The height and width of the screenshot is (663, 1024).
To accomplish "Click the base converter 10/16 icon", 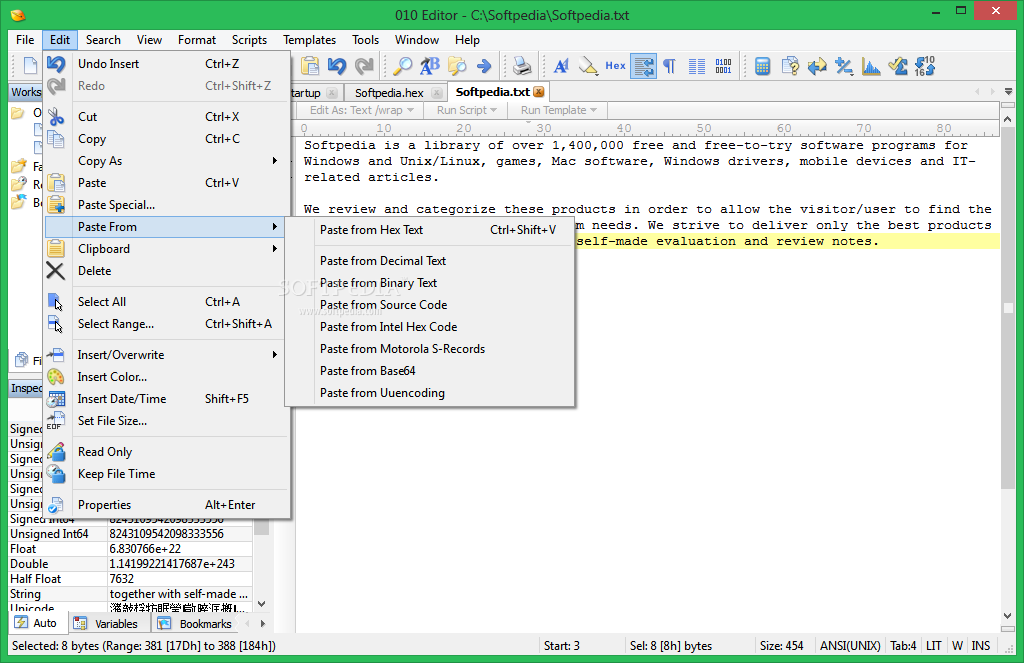I will (x=925, y=66).
